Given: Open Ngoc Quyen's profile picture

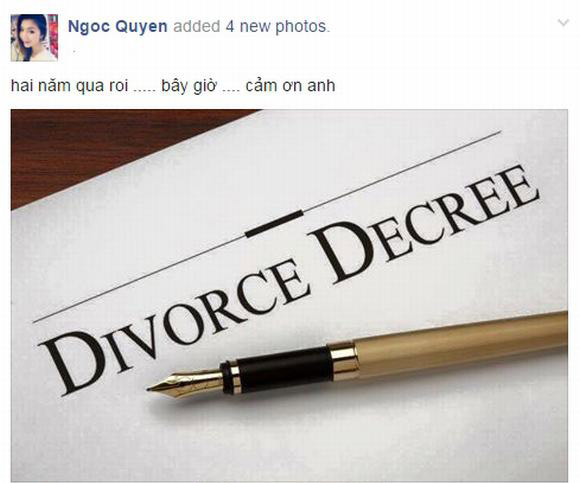Looking at the screenshot, I should pyautogui.click(x=34, y=38).
